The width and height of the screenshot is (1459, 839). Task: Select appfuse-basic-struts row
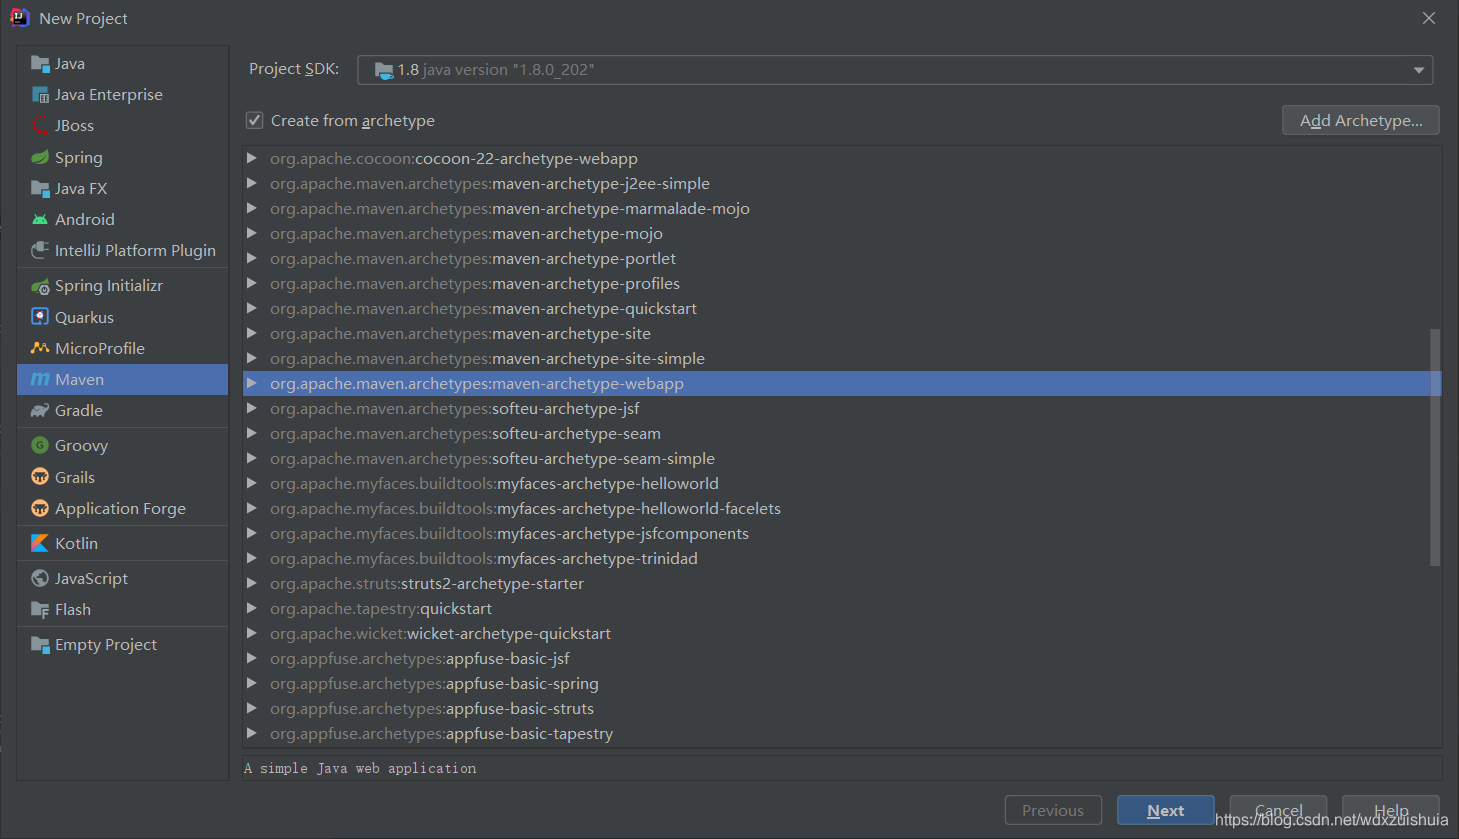(x=842, y=708)
